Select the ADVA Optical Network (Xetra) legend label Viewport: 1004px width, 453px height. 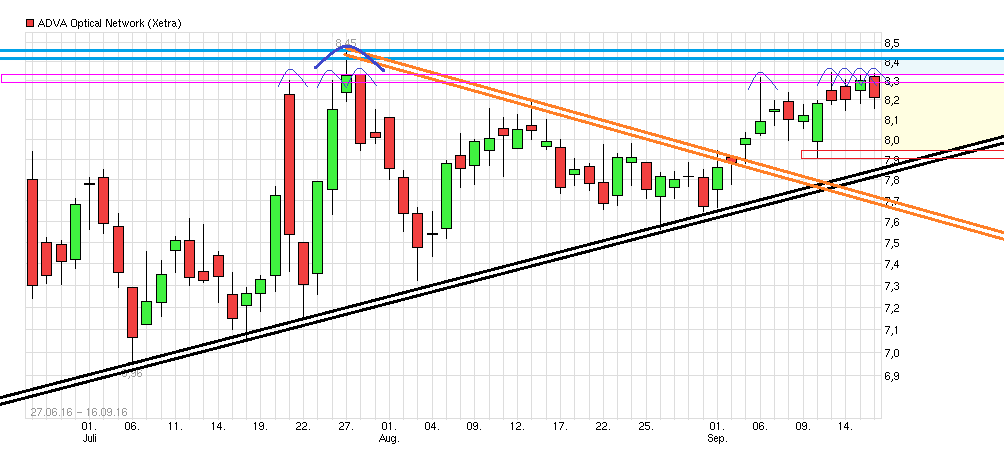(109, 23)
